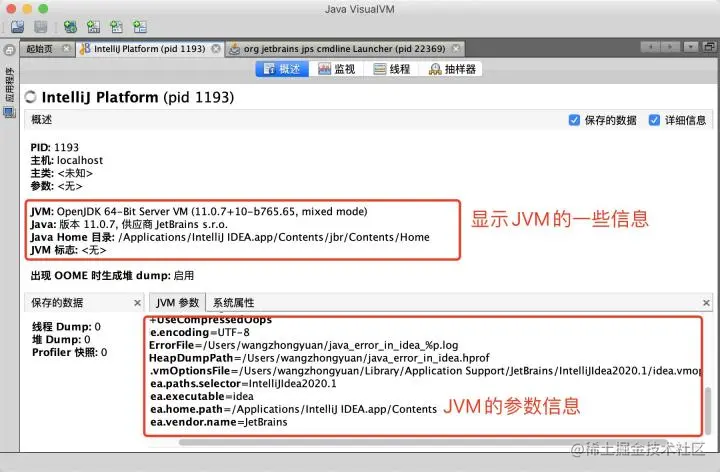Click the JVM: OpenJDK 64-Bit Server VM line
This screenshot has width=720, height=472.
pos(199,212)
